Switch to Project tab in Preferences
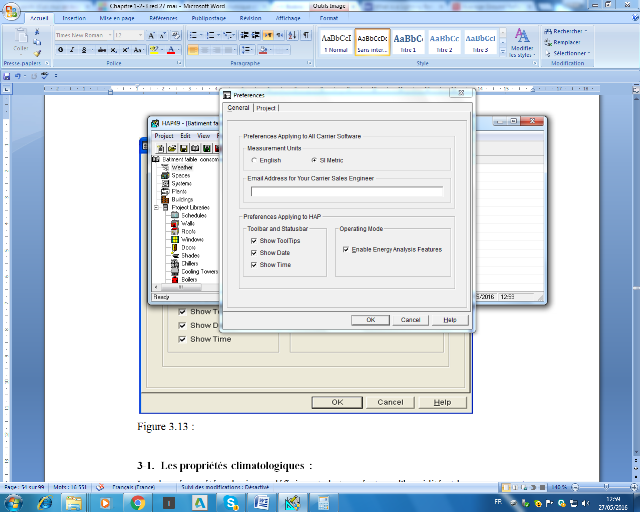Image resolution: width=640 pixels, height=512 pixels. click(x=266, y=108)
